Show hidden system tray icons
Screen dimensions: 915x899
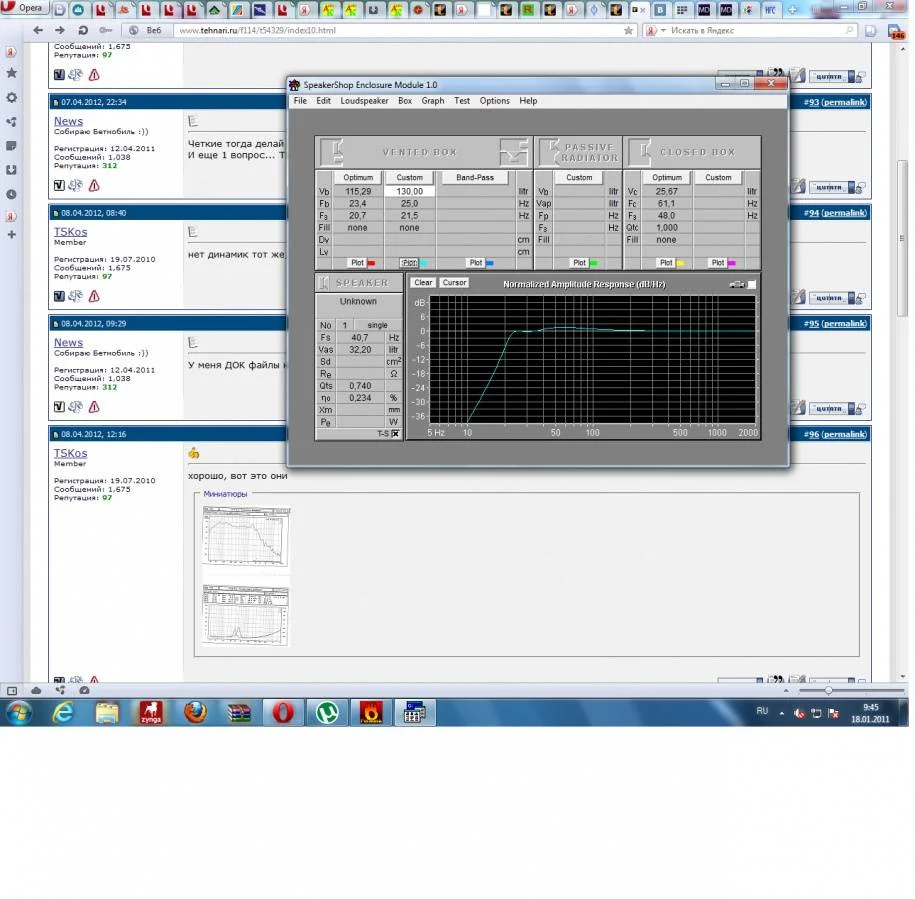pos(781,712)
